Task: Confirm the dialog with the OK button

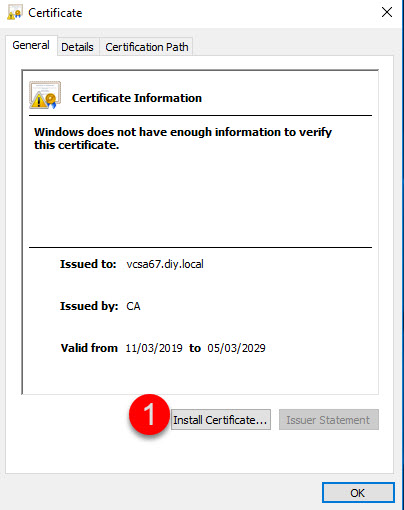Action: click(x=358, y=493)
